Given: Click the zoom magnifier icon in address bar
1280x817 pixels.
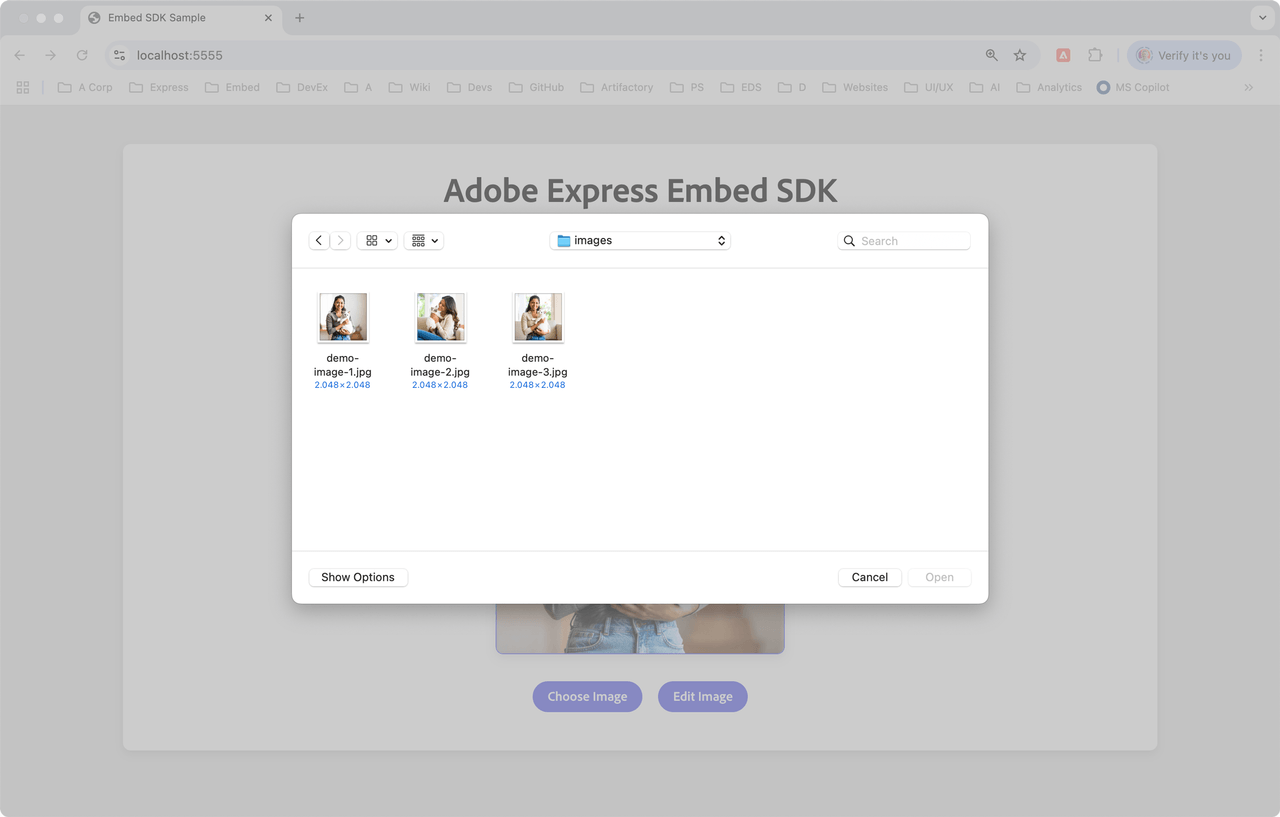Looking at the screenshot, I should (991, 56).
